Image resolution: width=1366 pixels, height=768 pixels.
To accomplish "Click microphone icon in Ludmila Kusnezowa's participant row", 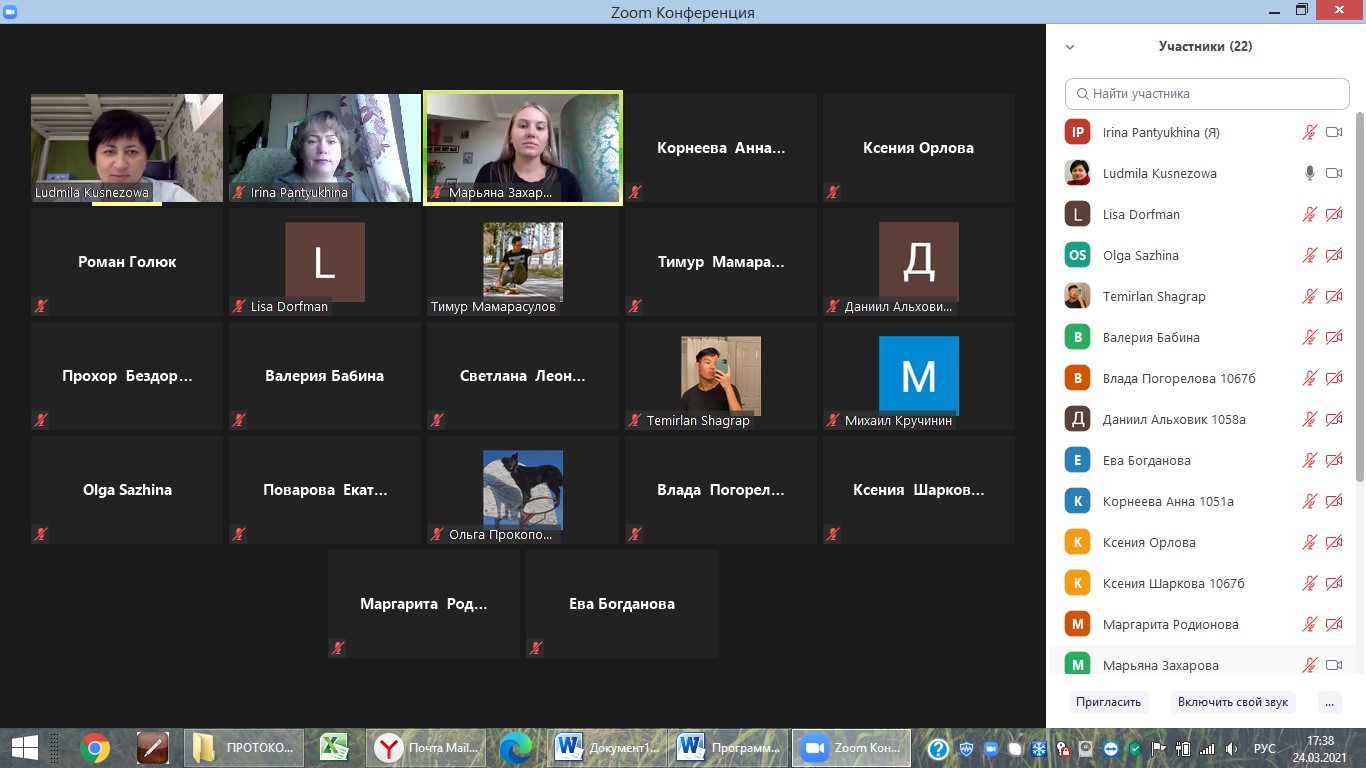I will pos(1309,173).
